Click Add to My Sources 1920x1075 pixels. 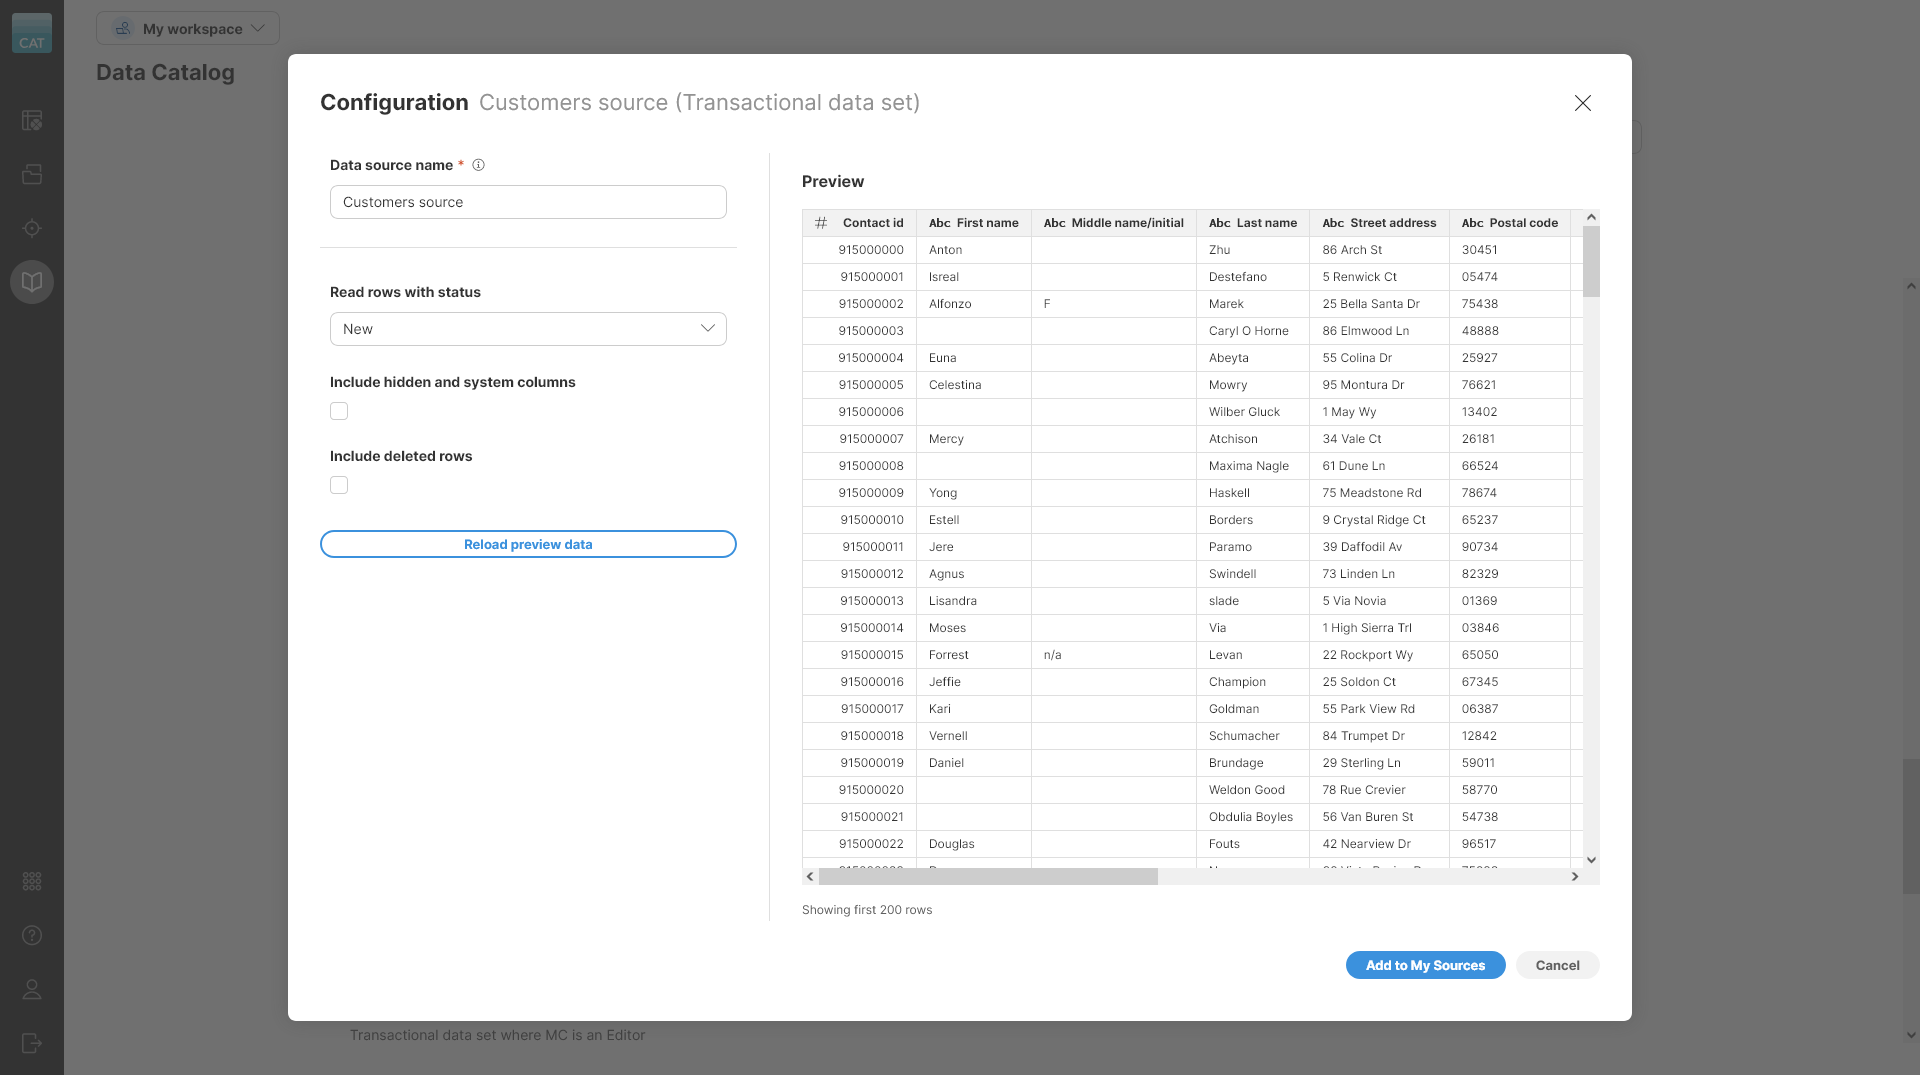(1425, 965)
